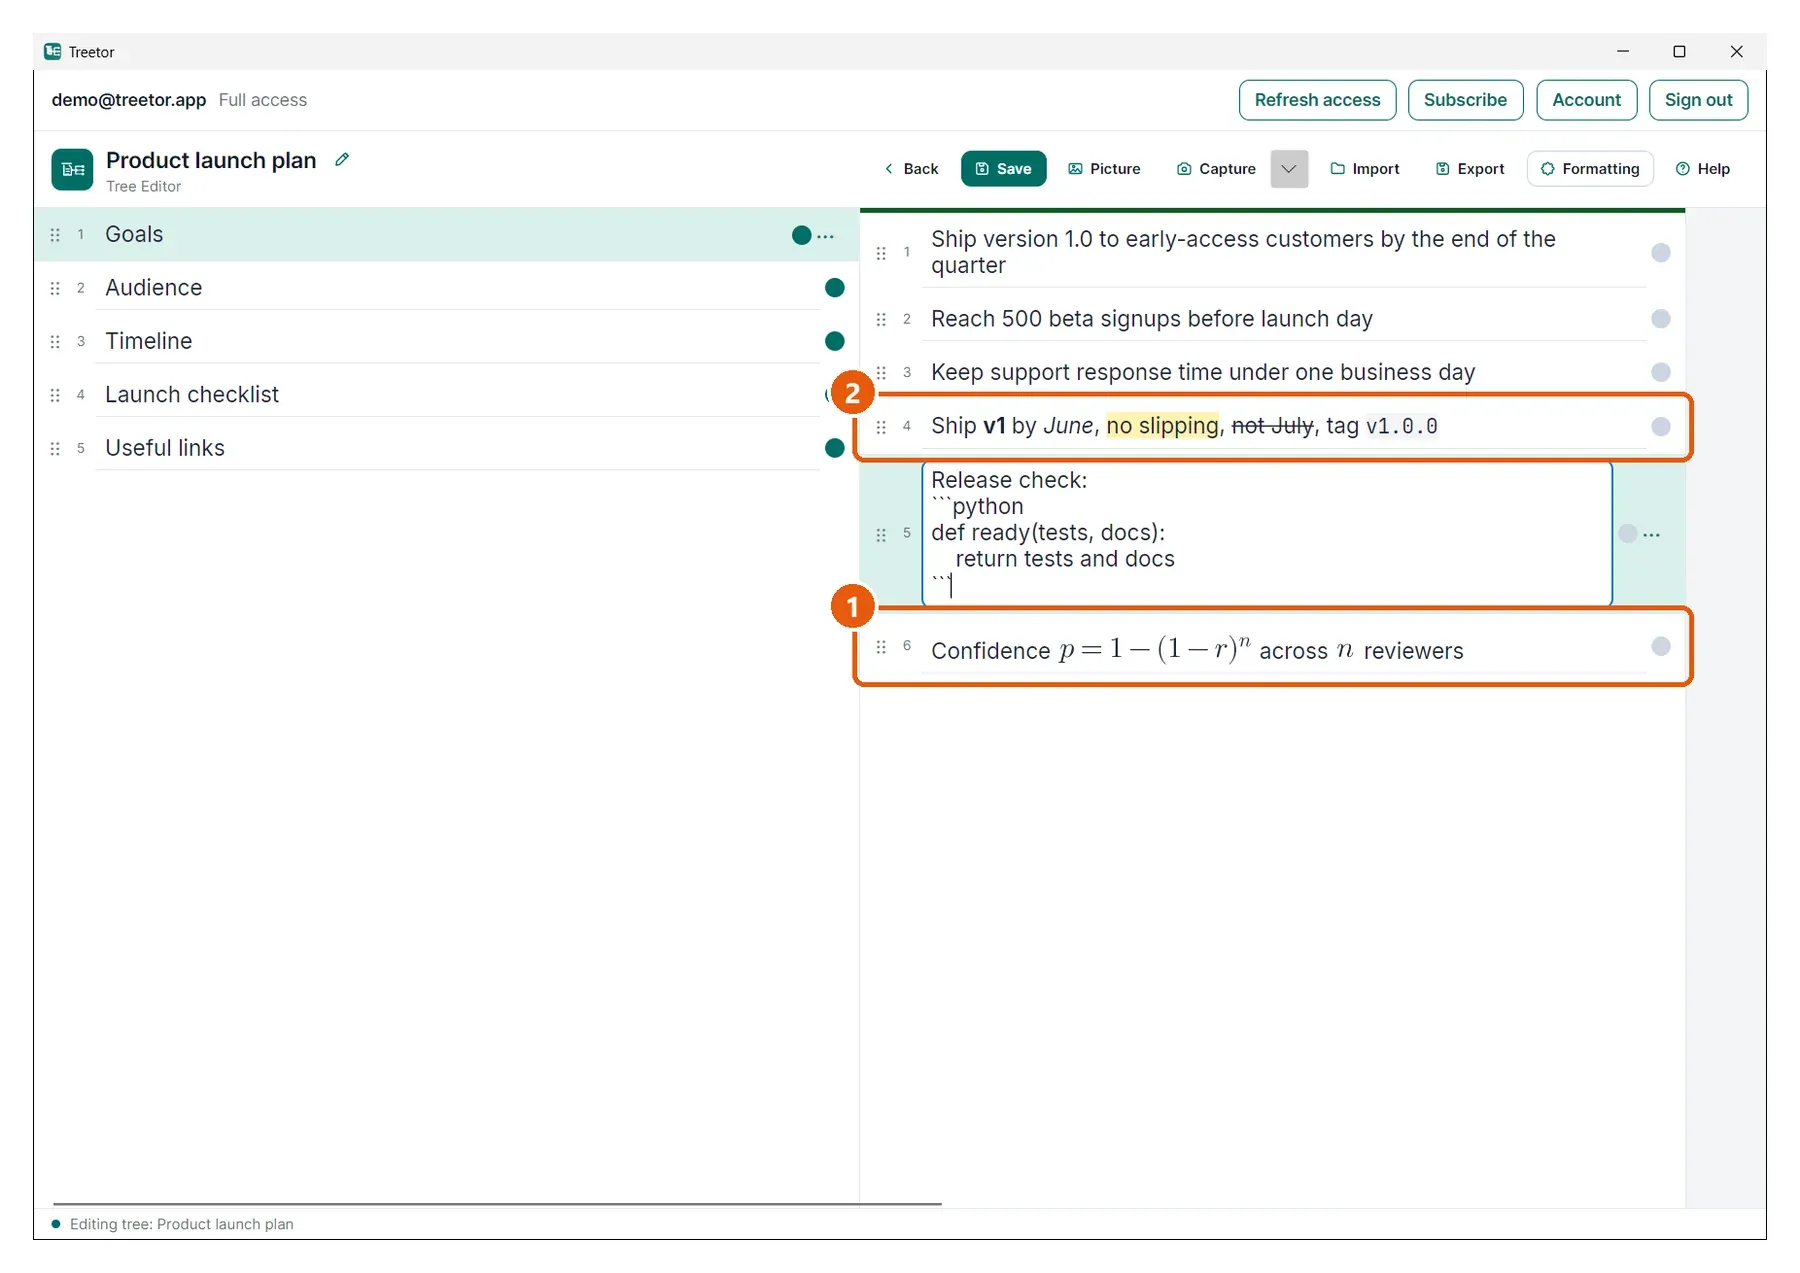Toggle the green dot on the Timeline row

[835, 341]
